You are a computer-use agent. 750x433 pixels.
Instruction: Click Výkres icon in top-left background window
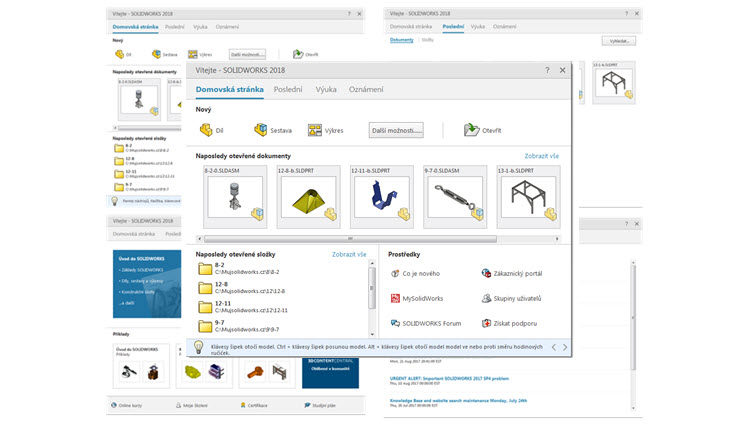pos(192,55)
